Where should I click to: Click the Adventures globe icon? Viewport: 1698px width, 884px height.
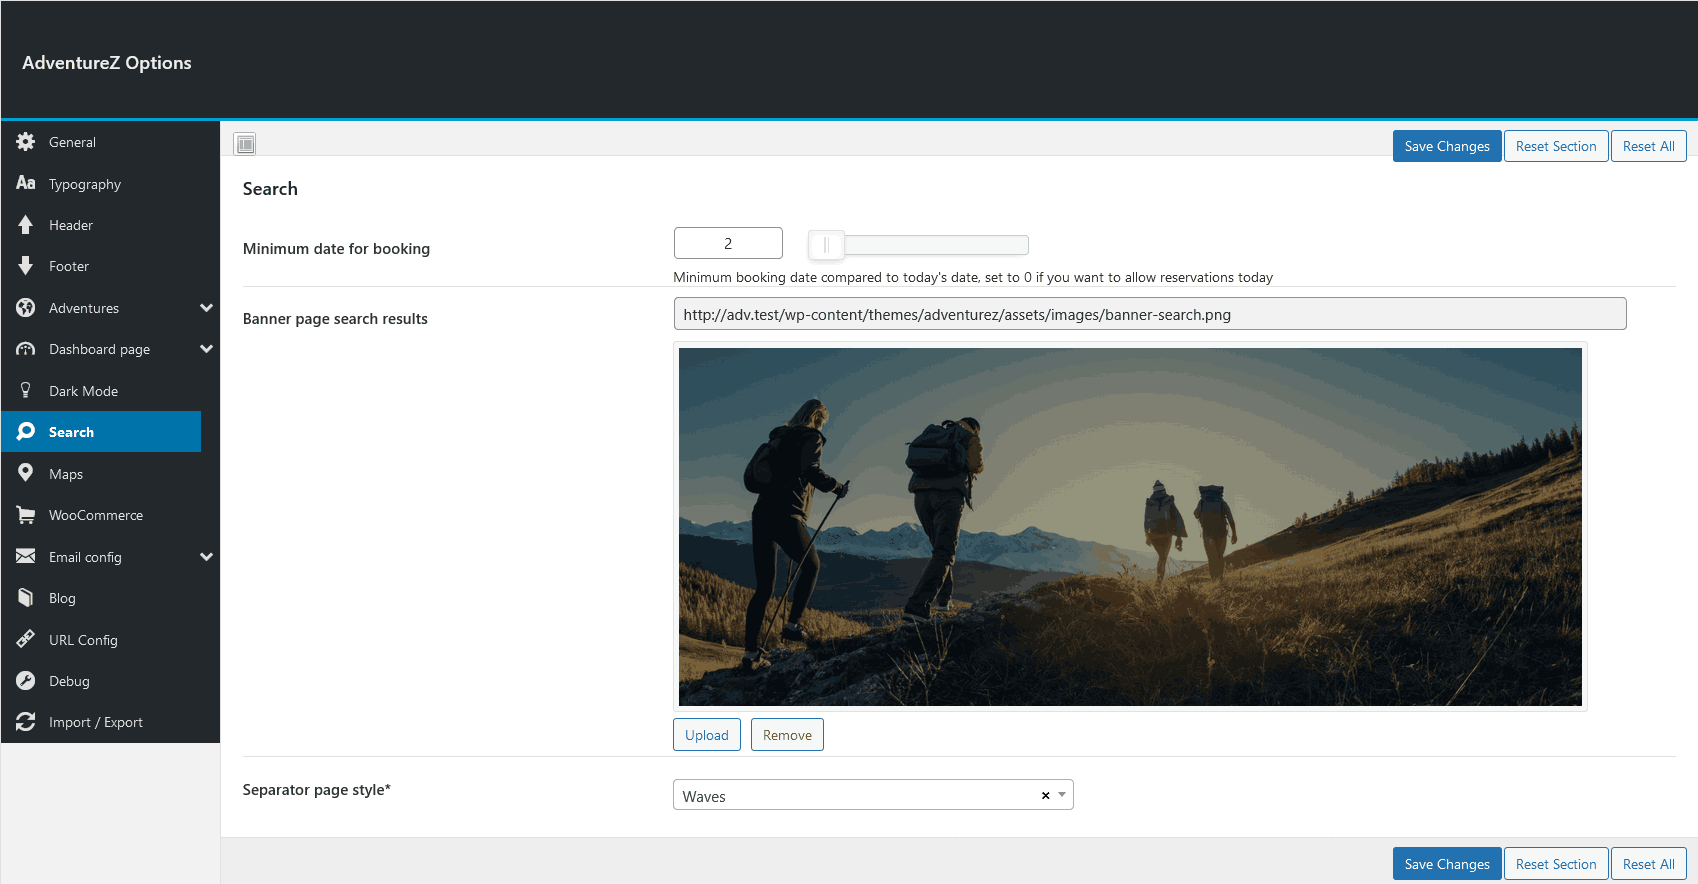pyautogui.click(x=26, y=308)
